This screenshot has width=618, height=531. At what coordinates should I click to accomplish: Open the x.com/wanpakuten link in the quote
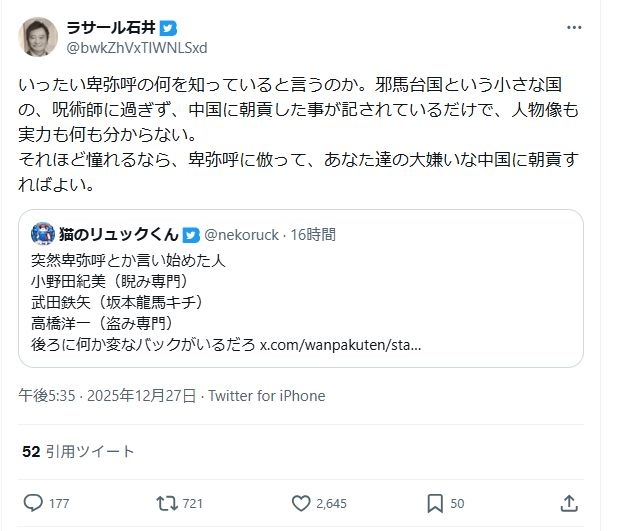coord(339,345)
